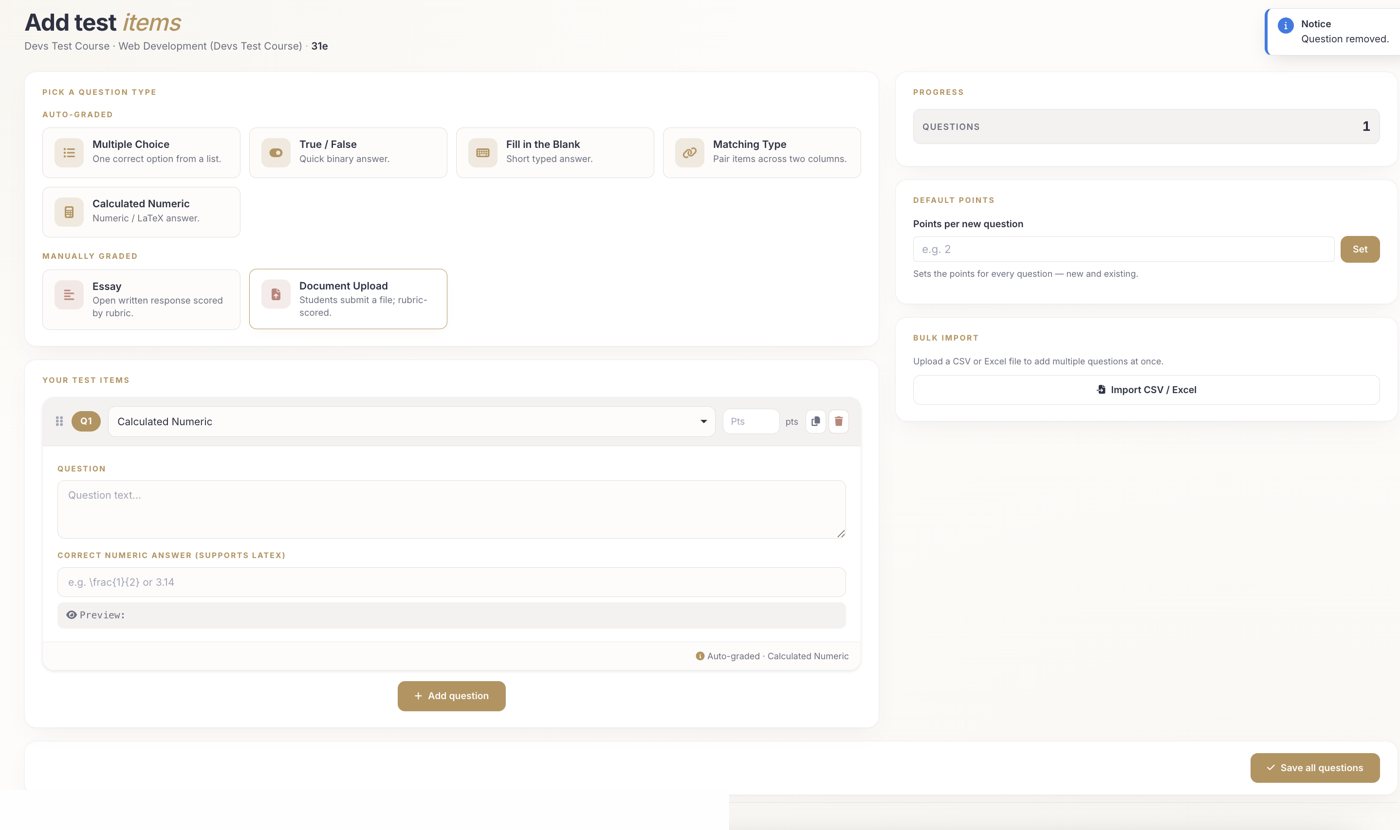Grab the Q1 drag handle icon

pos(59,422)
